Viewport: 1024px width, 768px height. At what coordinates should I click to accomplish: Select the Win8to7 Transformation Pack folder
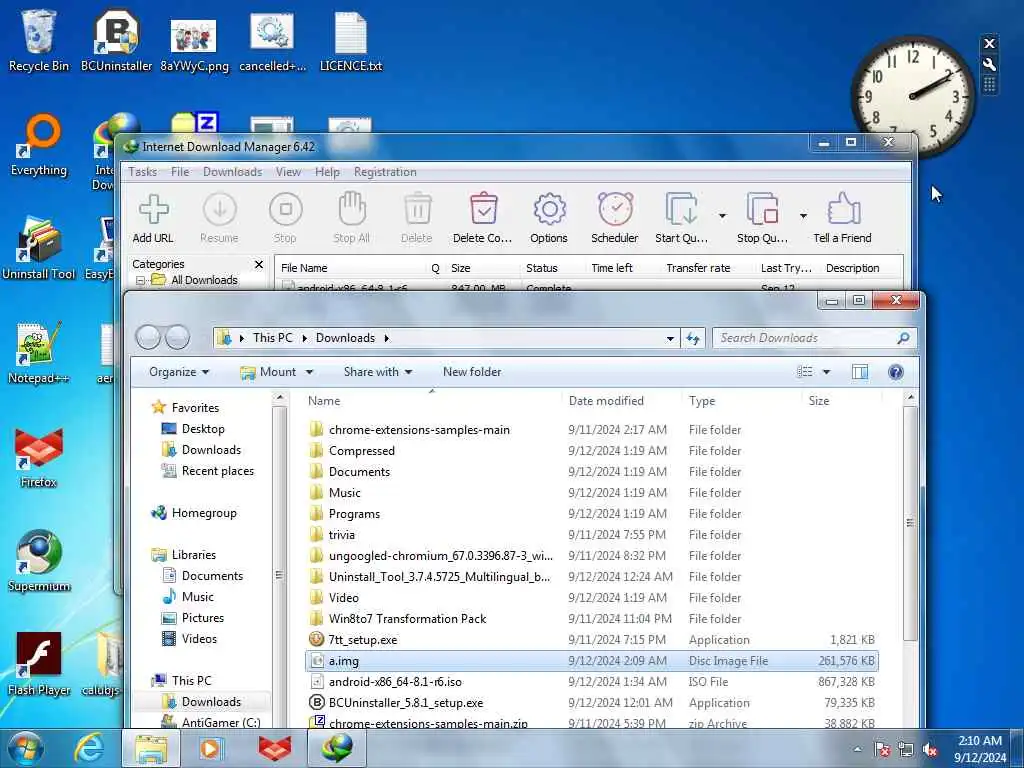pyautogui.click(x=592, y=619)
